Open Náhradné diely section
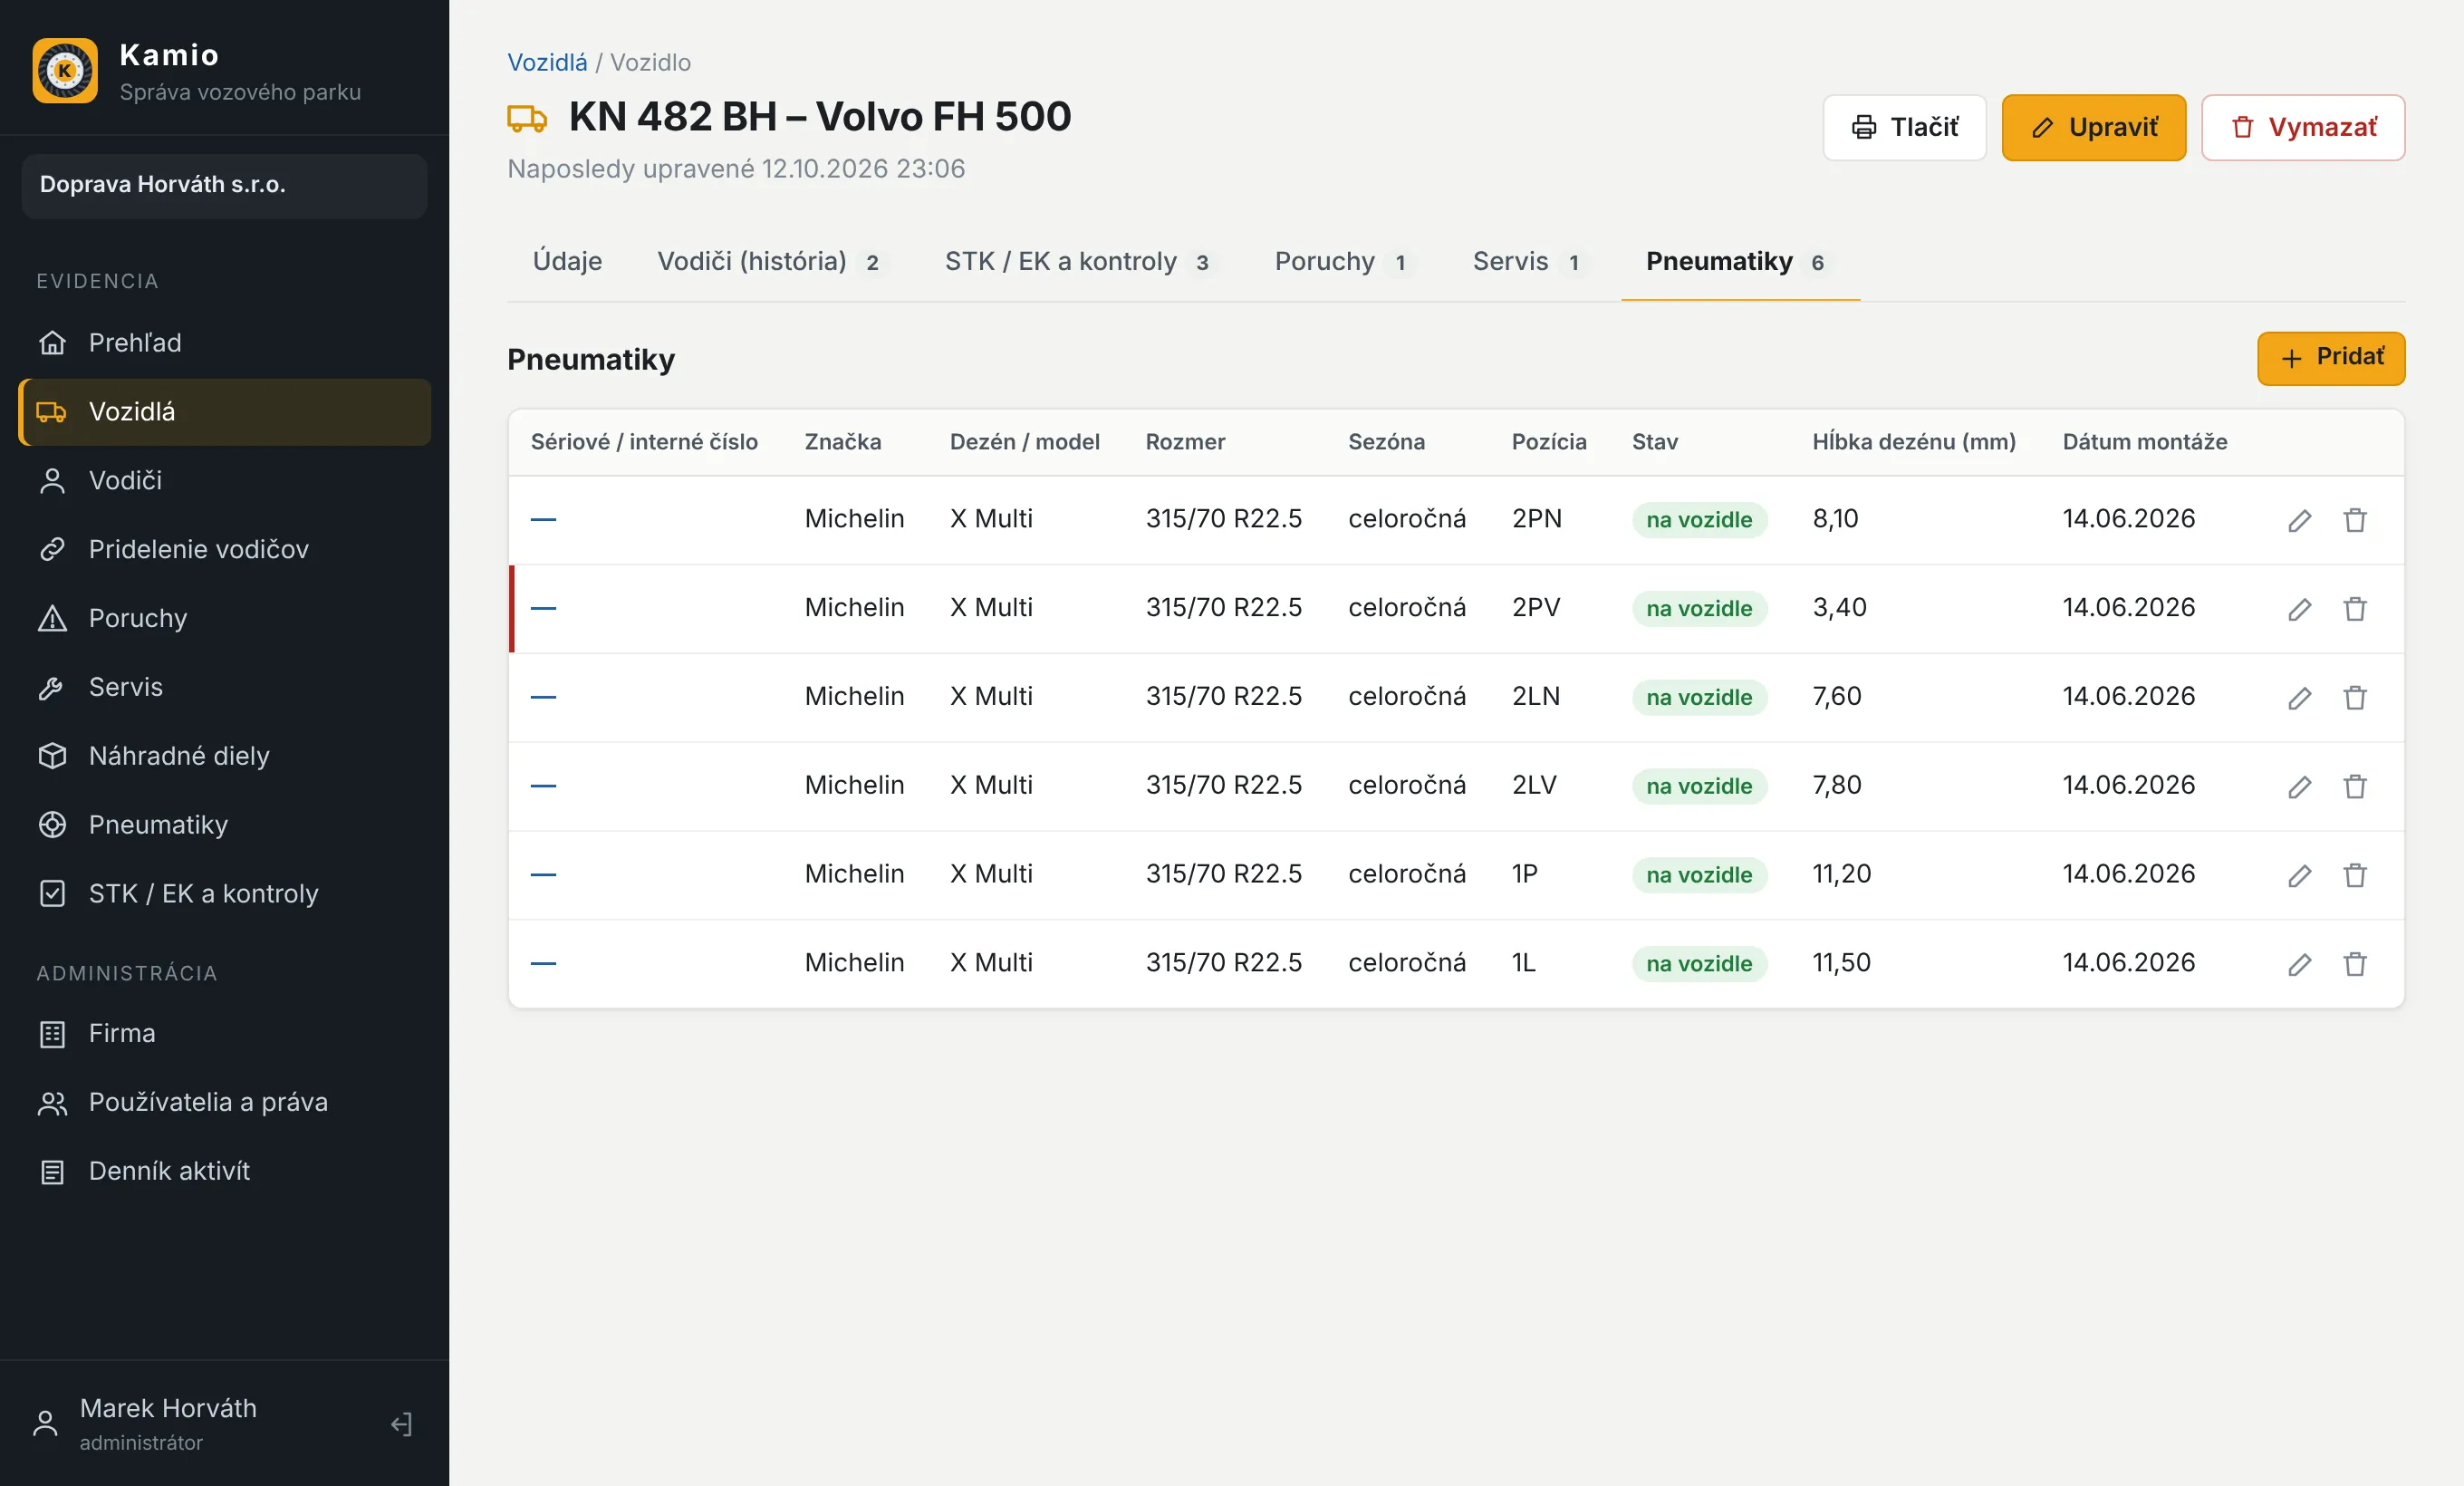This screenshot has width=2464, height=1486. pos(225,756)
